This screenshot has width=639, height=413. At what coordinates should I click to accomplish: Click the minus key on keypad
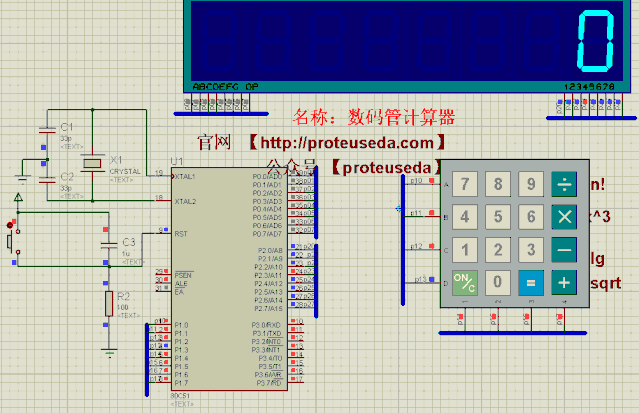[564, 250]
